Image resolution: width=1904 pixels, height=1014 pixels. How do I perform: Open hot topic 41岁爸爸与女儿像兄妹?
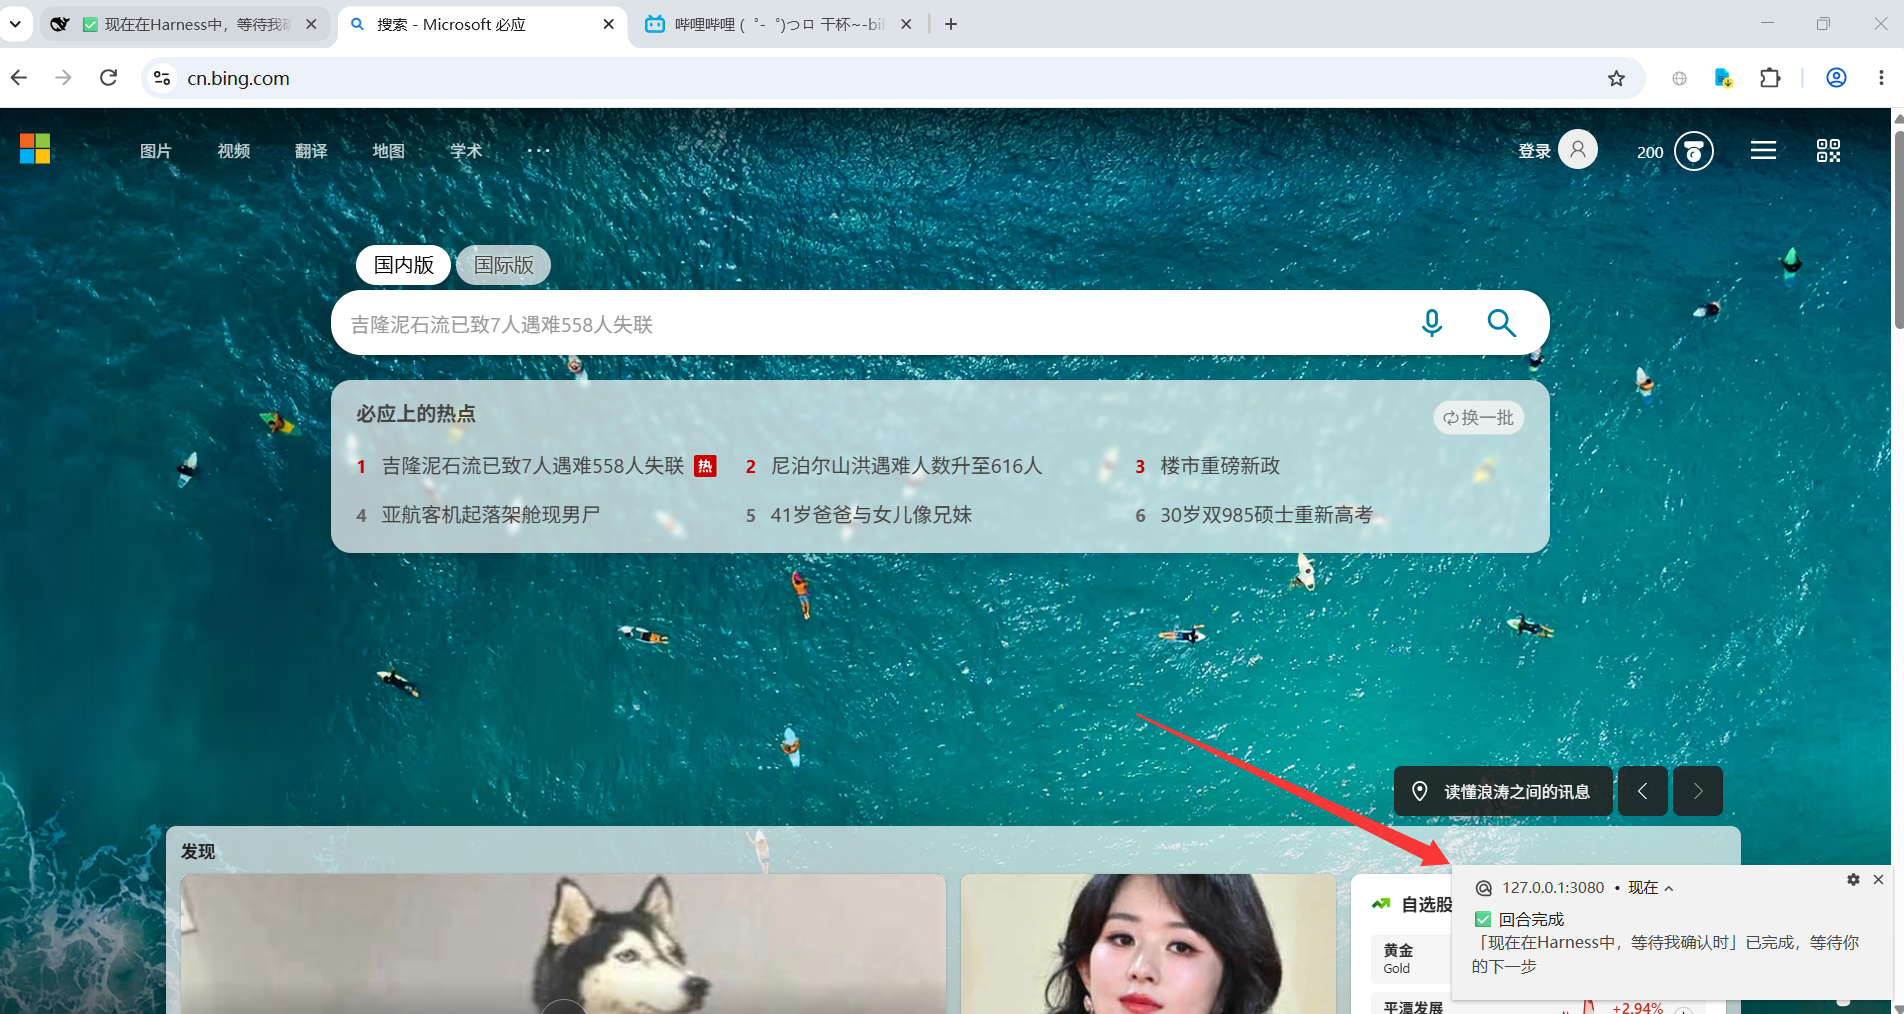[x=871, y=515]
